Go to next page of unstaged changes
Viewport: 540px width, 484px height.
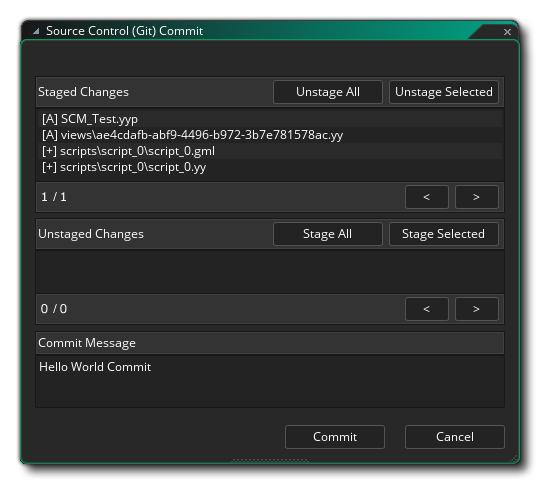[476, 309]
